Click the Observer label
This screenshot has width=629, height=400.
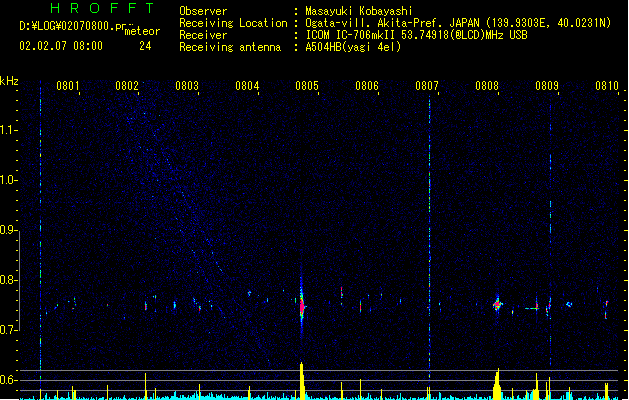[x=203, y=11]
